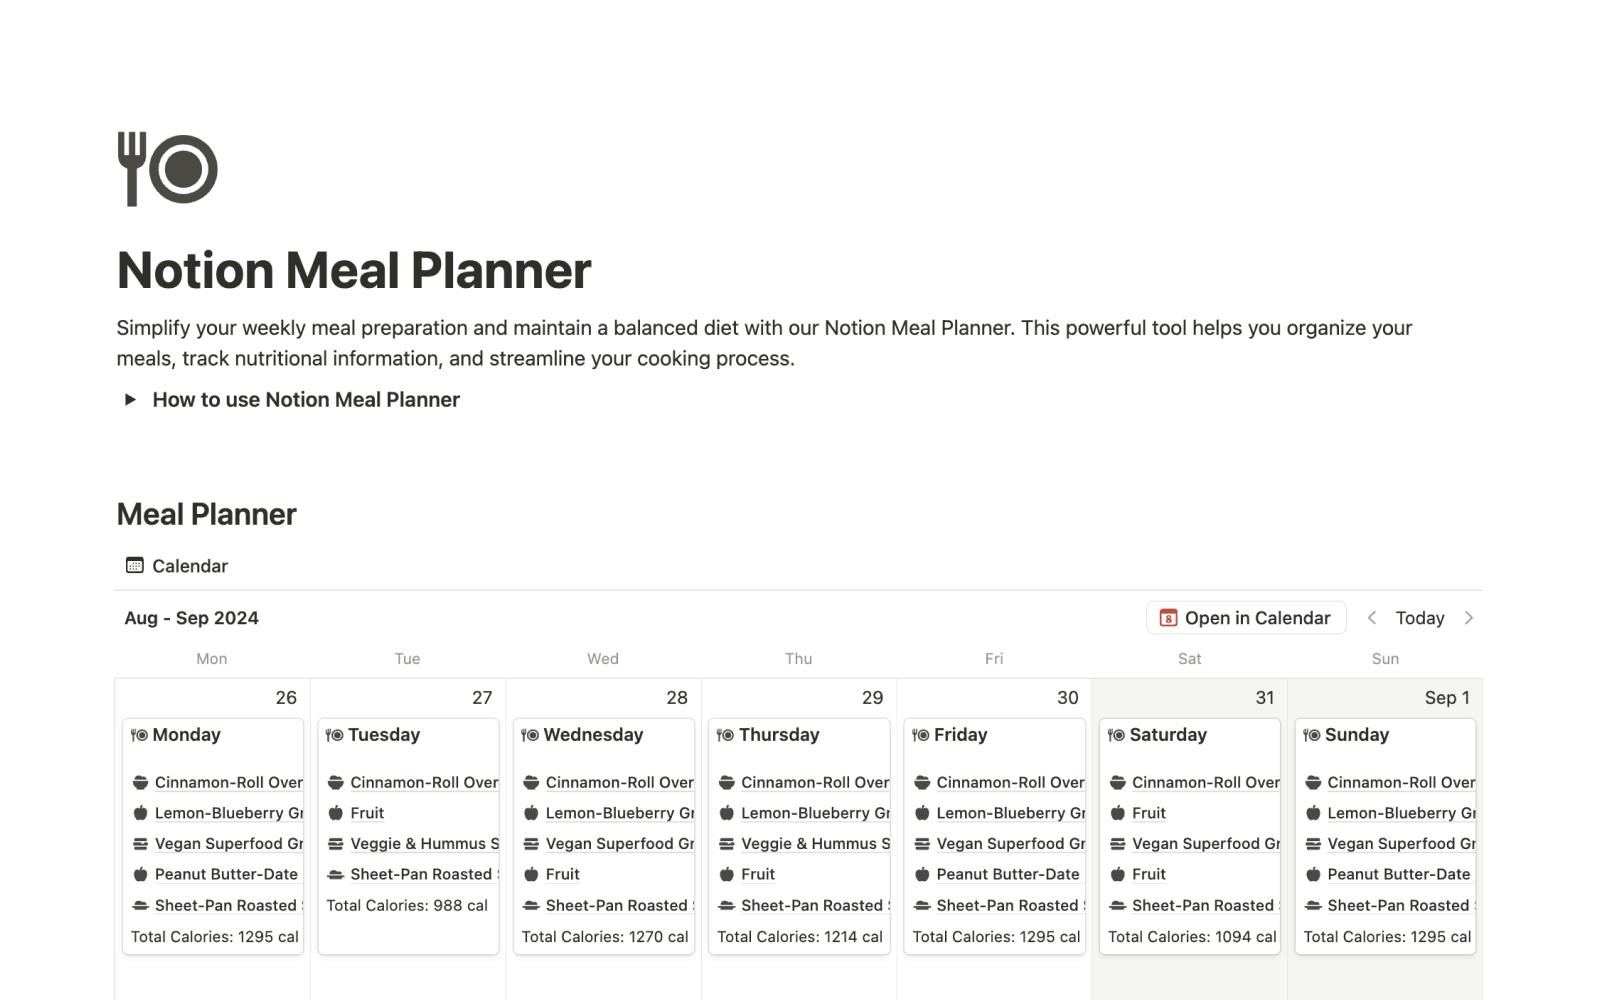Open Monday's Peanut Butter-Date snack link
The width and height of the screenshot is (1600, 1000).
coord(226,874)
